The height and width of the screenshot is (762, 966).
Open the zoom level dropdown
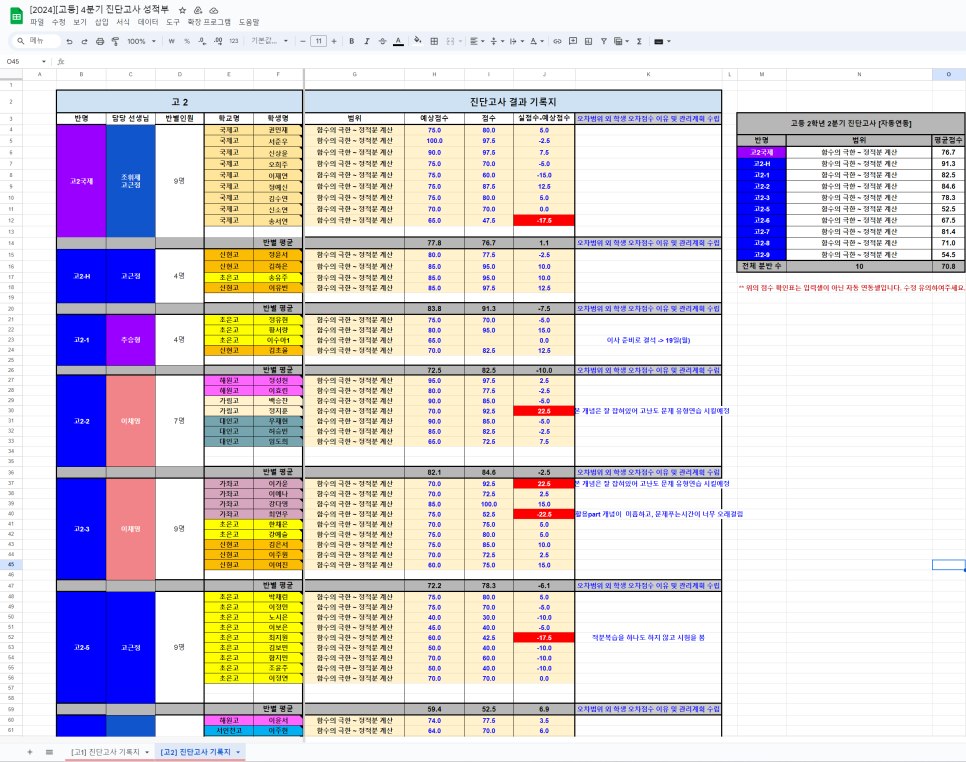click(x=141, y=41)
